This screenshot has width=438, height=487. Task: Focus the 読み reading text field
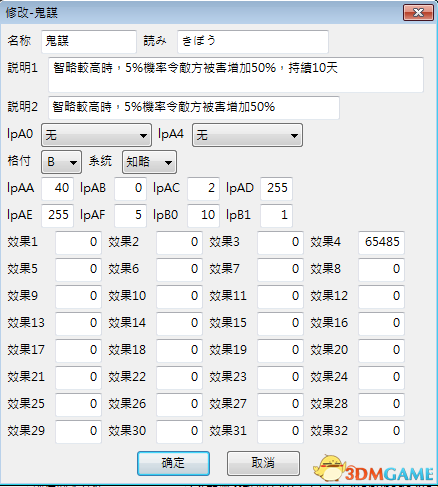pos(253,42)
